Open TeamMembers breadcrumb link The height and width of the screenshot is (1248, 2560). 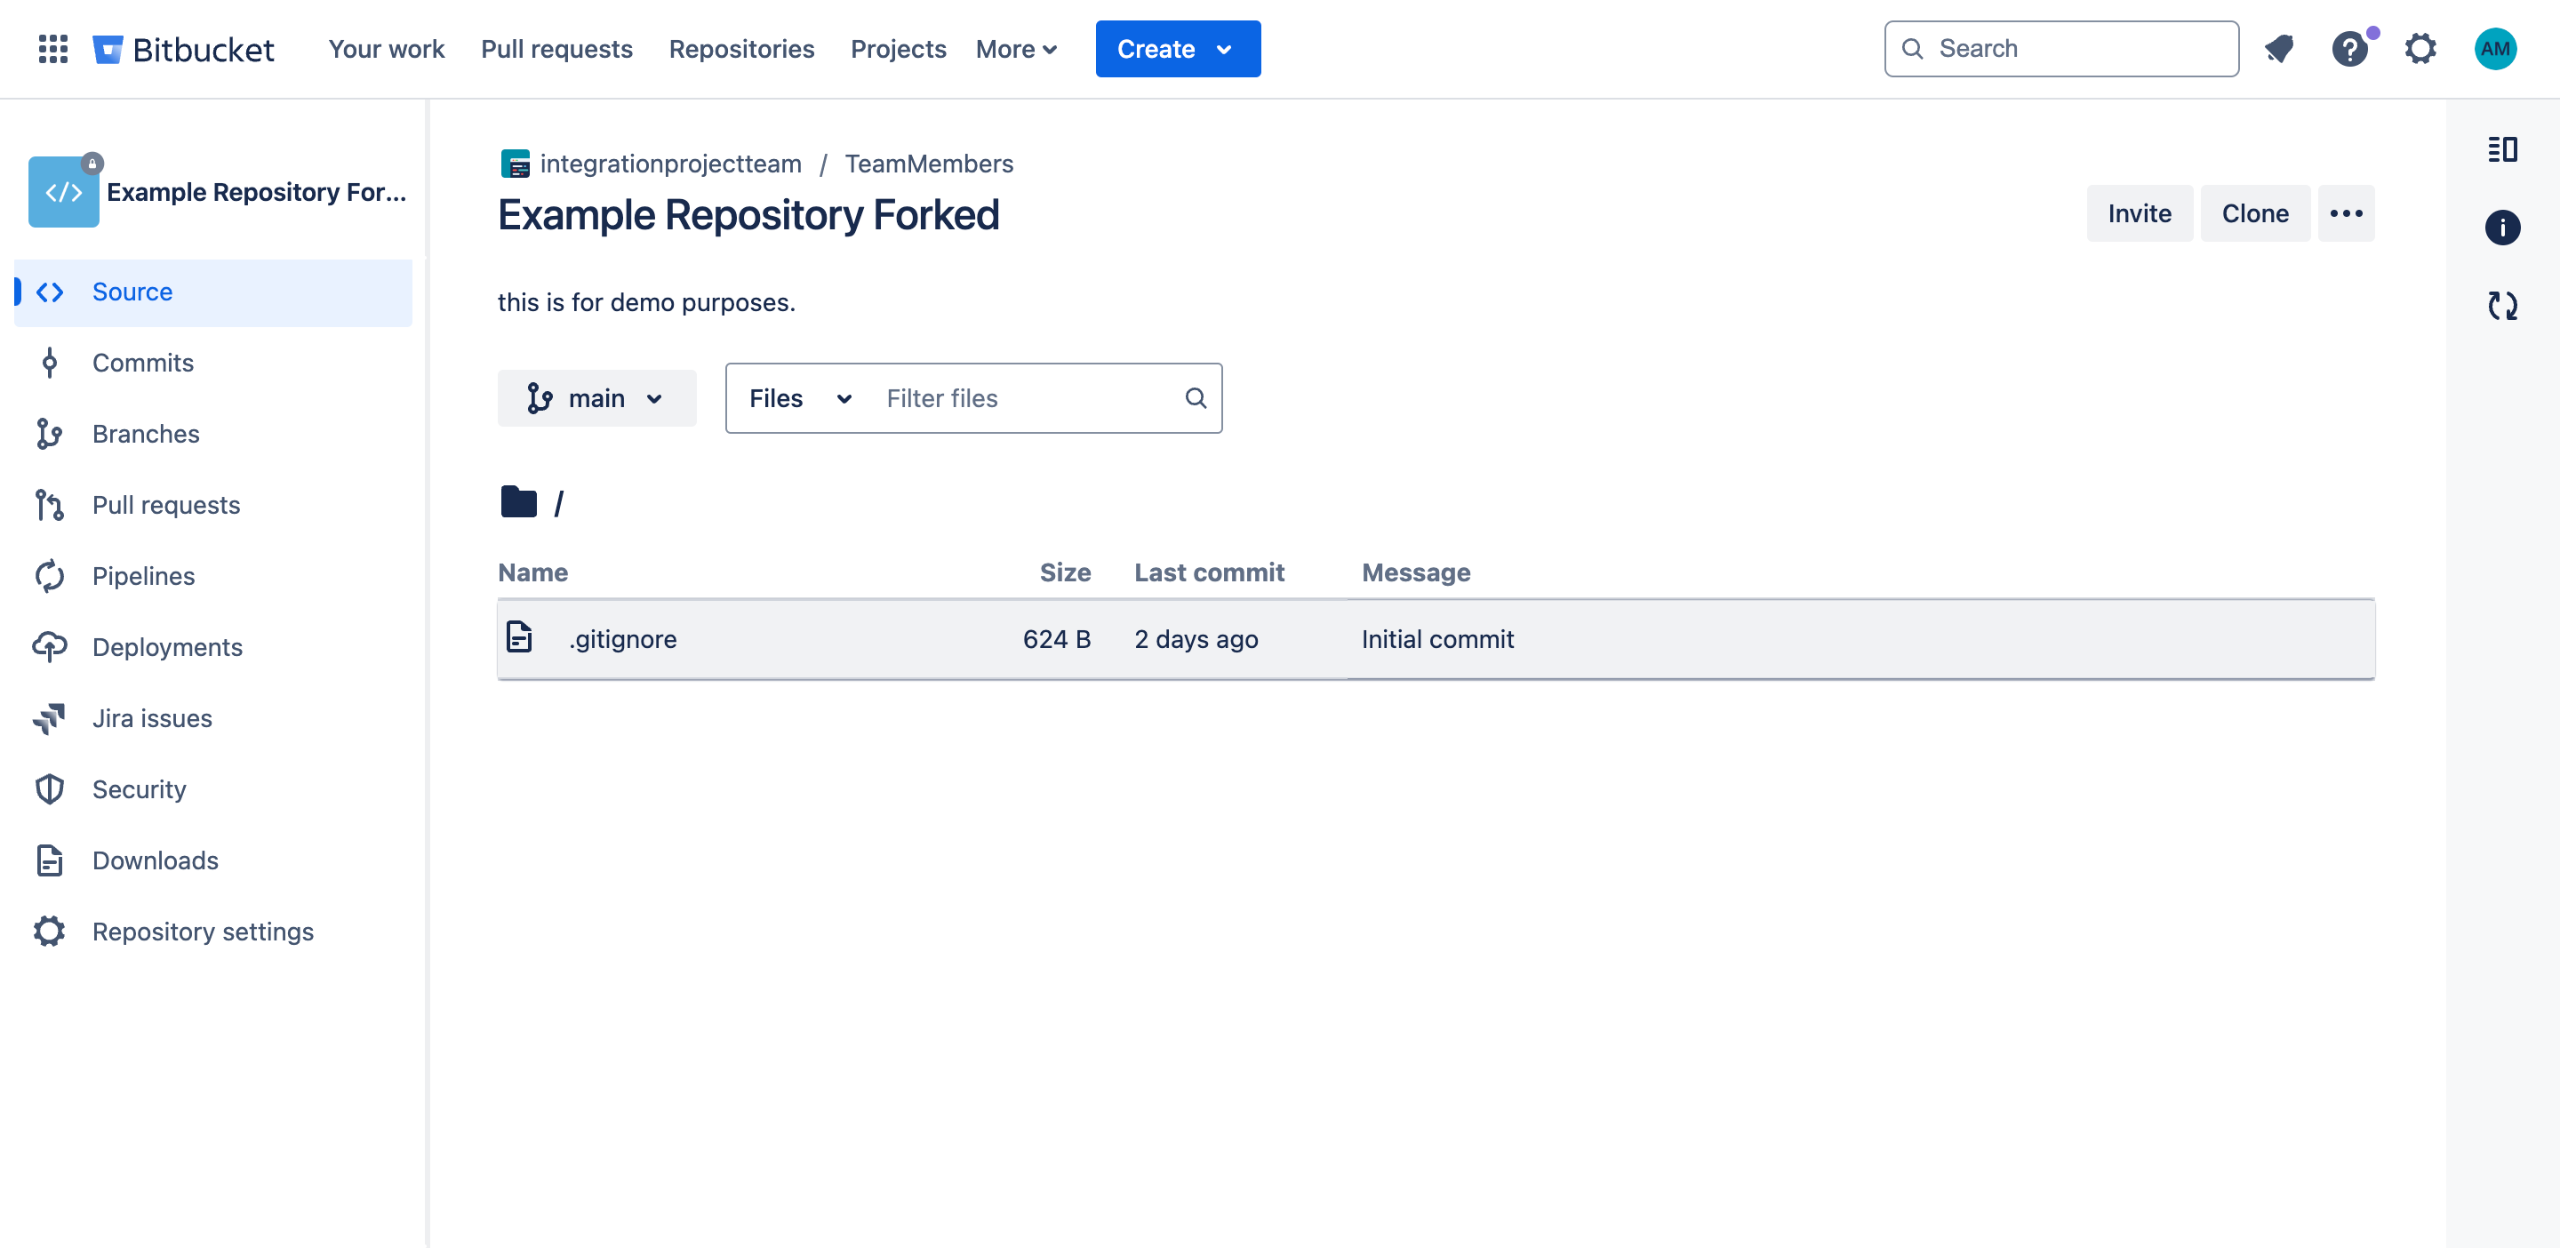(x=929, y=163)
